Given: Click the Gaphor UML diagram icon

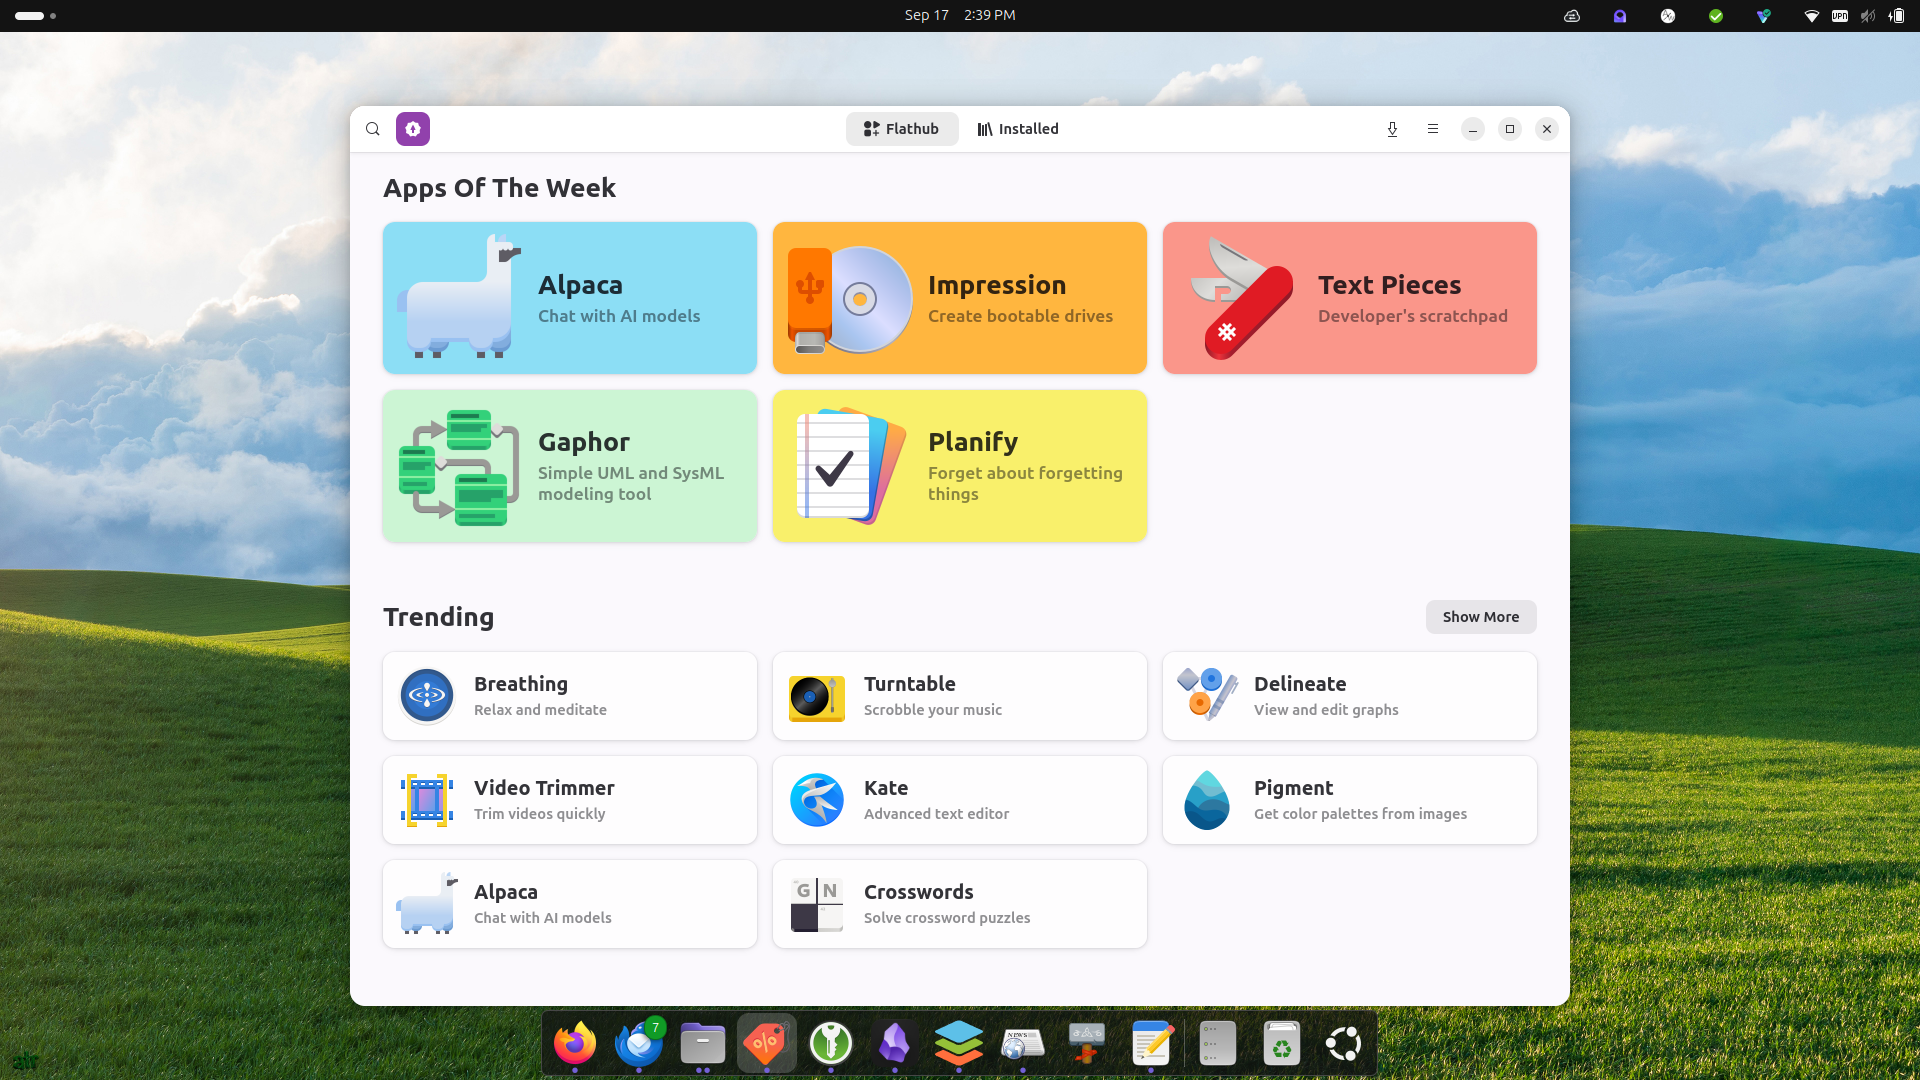Looking at the screenshot, I should tap(458, 467).
